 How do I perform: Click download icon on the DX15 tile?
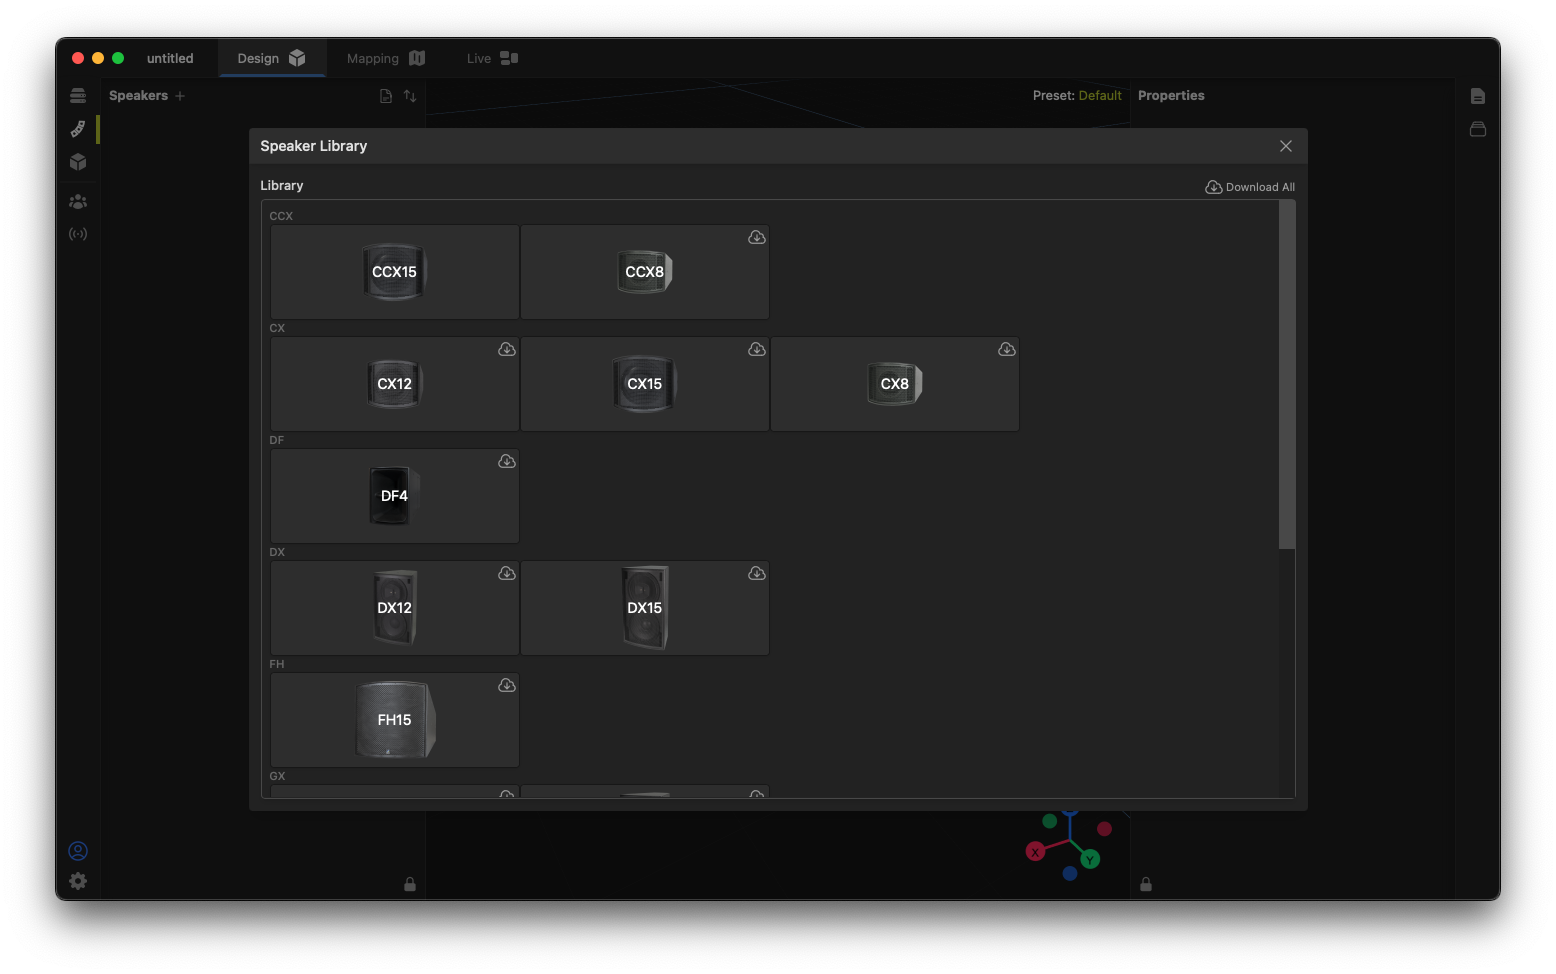click(x=757, y=573)
